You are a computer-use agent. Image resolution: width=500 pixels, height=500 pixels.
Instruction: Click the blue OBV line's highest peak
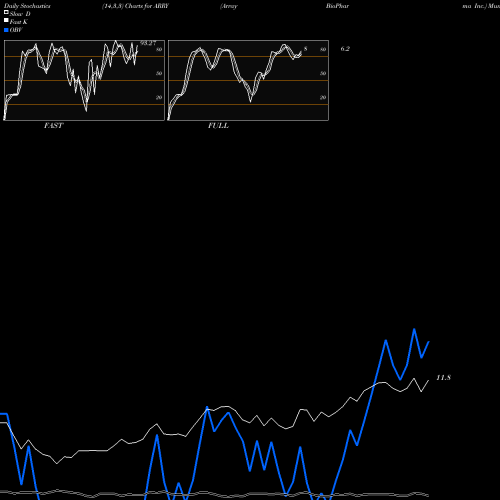[x=414, y=329]
